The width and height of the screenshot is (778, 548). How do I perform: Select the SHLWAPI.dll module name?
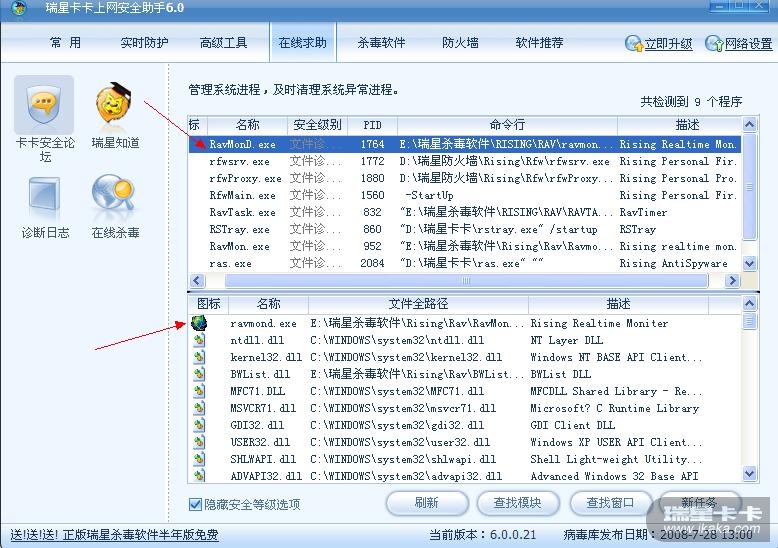tap(263, 459)
